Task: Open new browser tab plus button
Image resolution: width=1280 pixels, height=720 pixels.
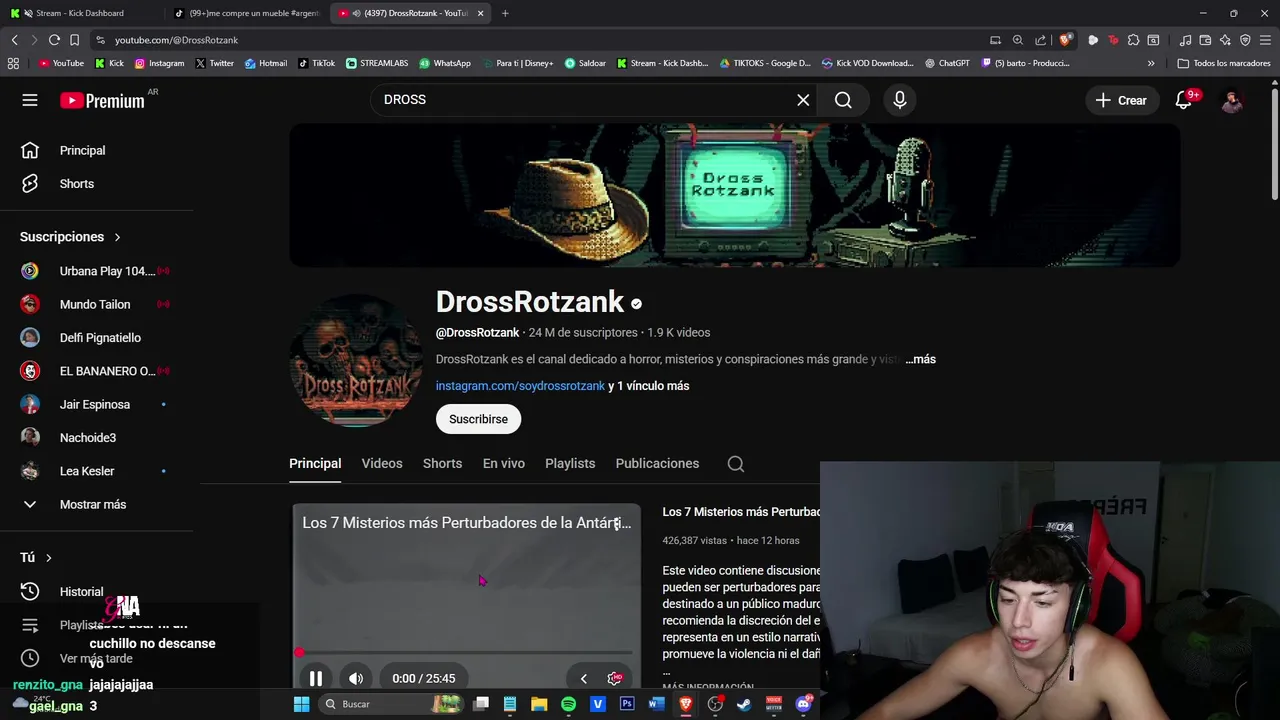Action: coord(505,13)
